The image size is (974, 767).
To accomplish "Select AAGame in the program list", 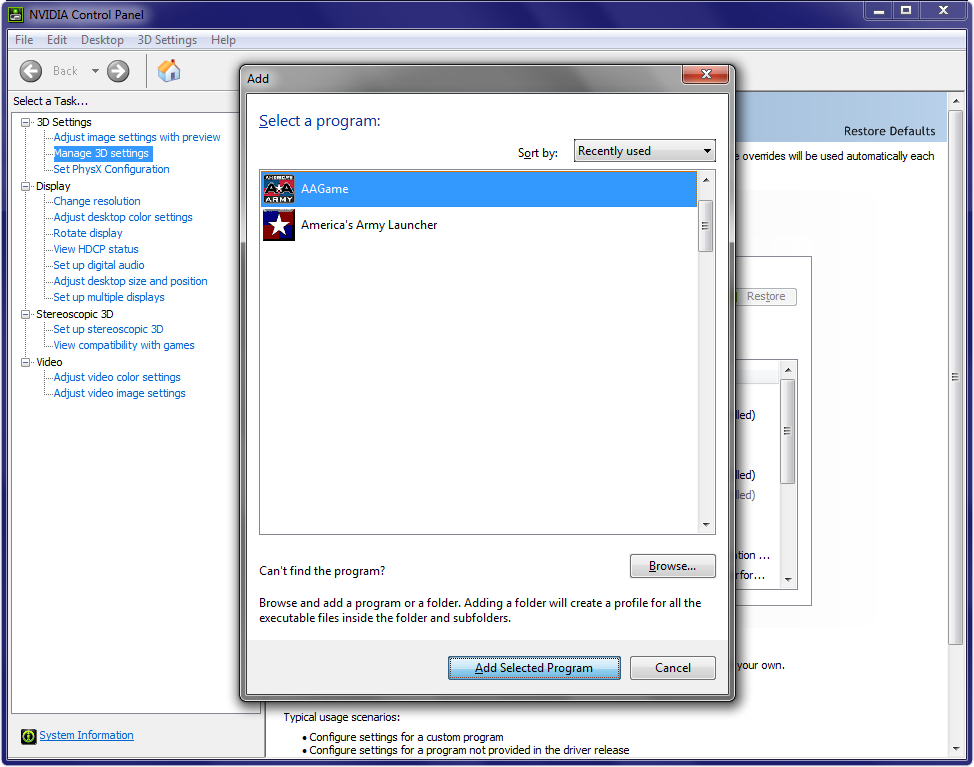I will click(479, 189).
